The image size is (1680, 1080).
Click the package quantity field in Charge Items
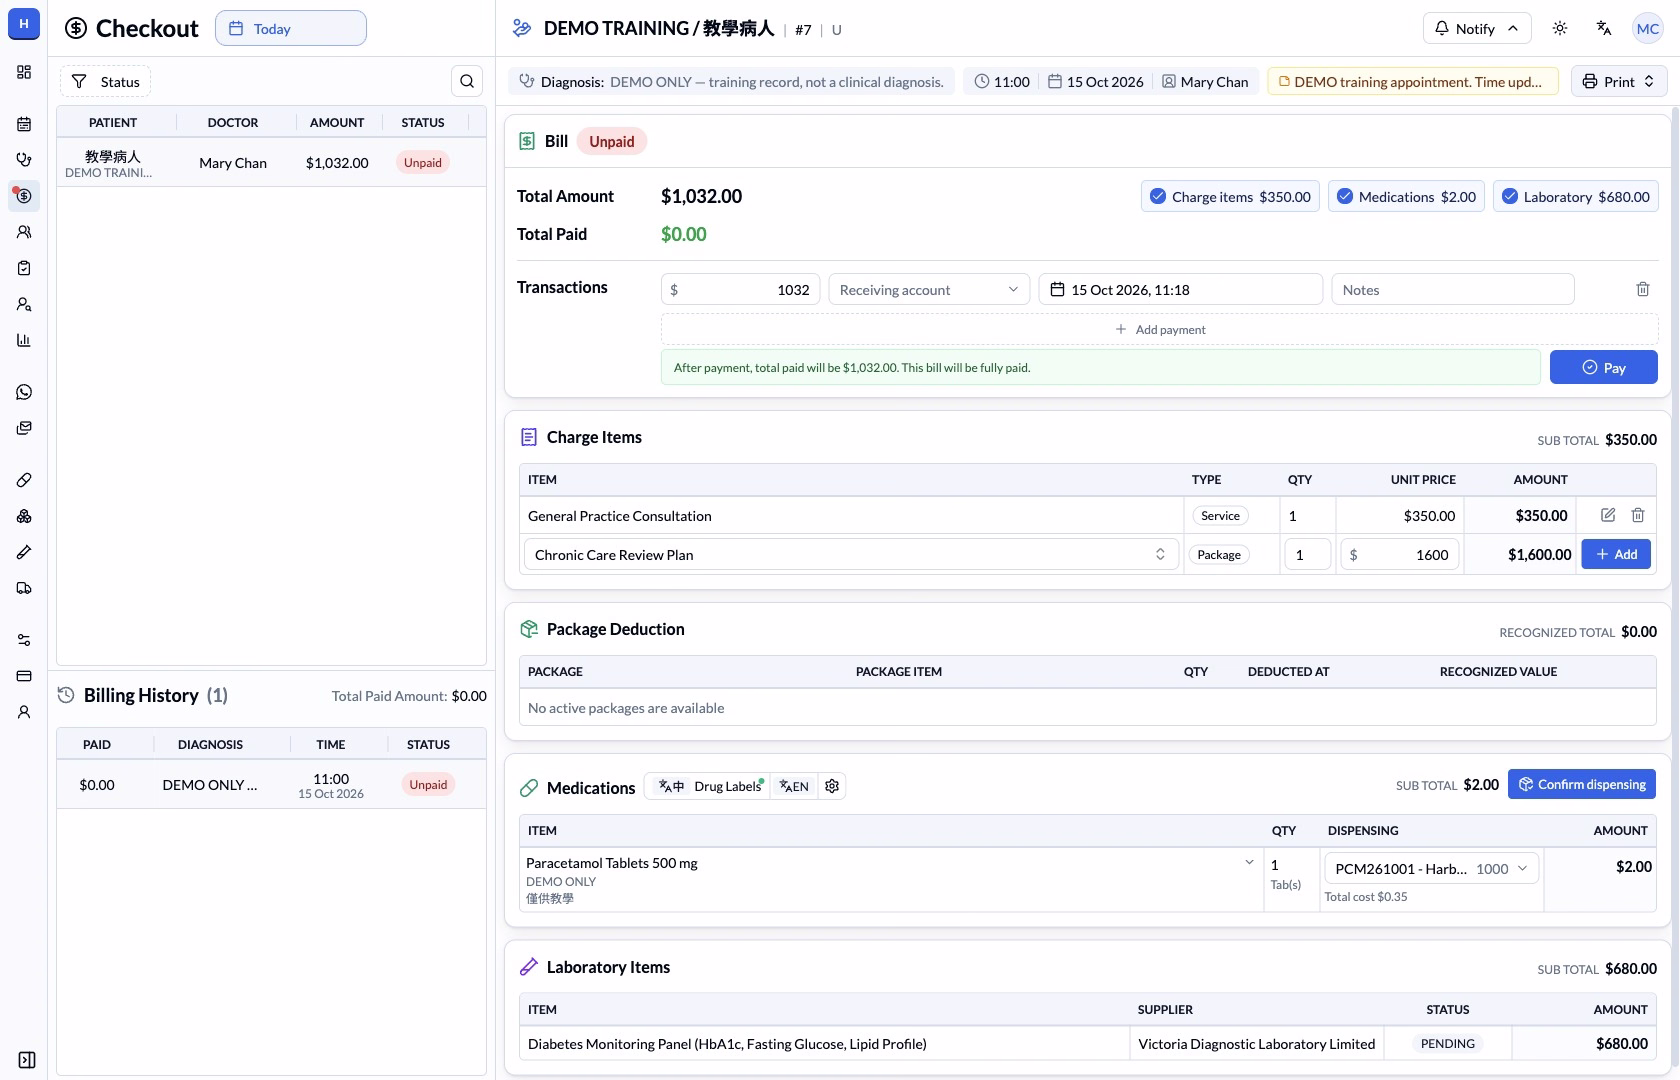[1307, 554]
